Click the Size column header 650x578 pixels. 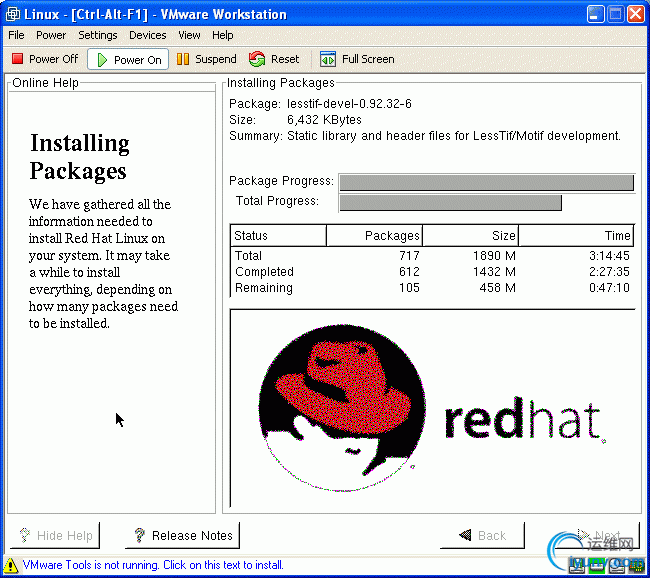(x=471, y=236)
